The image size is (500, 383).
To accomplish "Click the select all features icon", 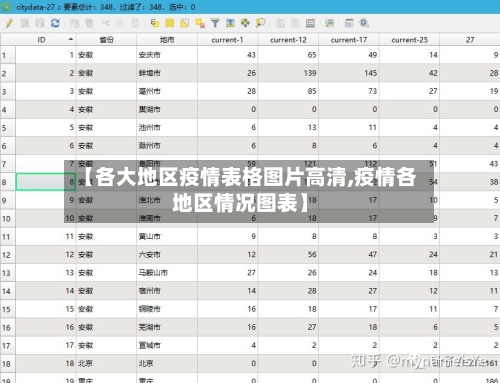I will point(170,23).
